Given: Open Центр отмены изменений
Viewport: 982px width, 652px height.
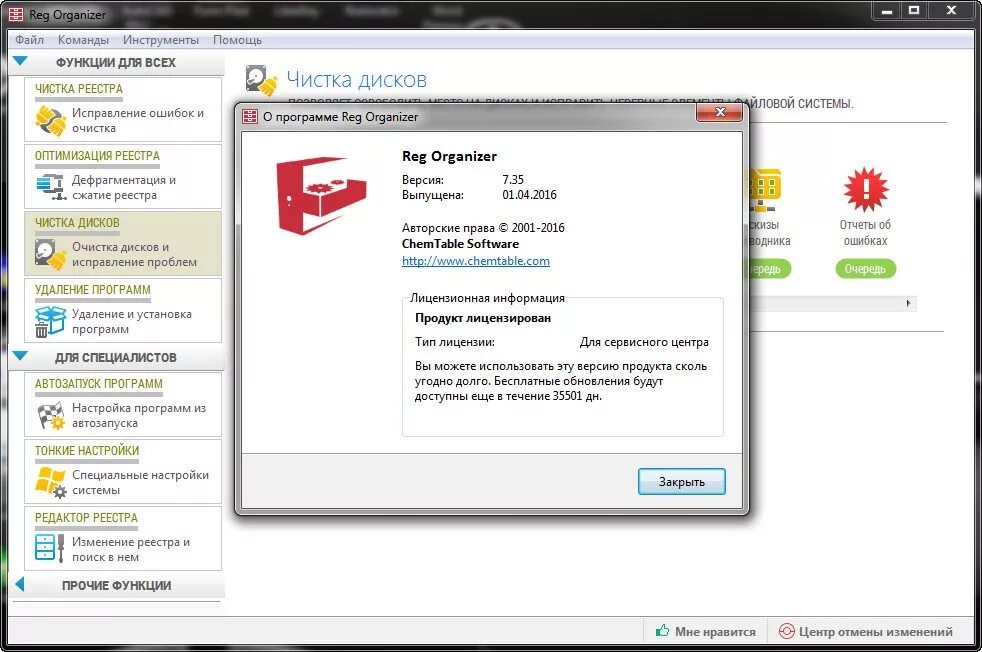Looking at the screenshot, I should tap(866, 631).
